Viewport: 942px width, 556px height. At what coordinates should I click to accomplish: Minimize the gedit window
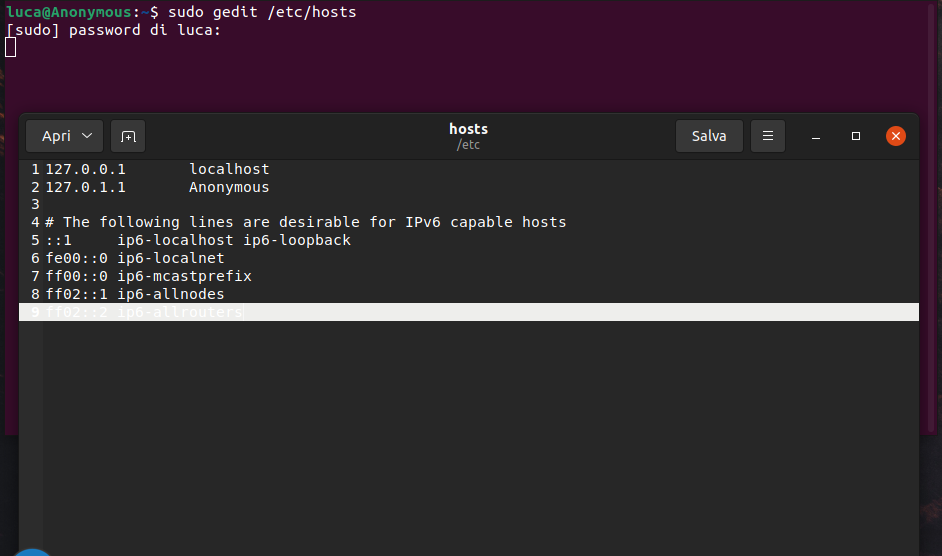(816, 136)
